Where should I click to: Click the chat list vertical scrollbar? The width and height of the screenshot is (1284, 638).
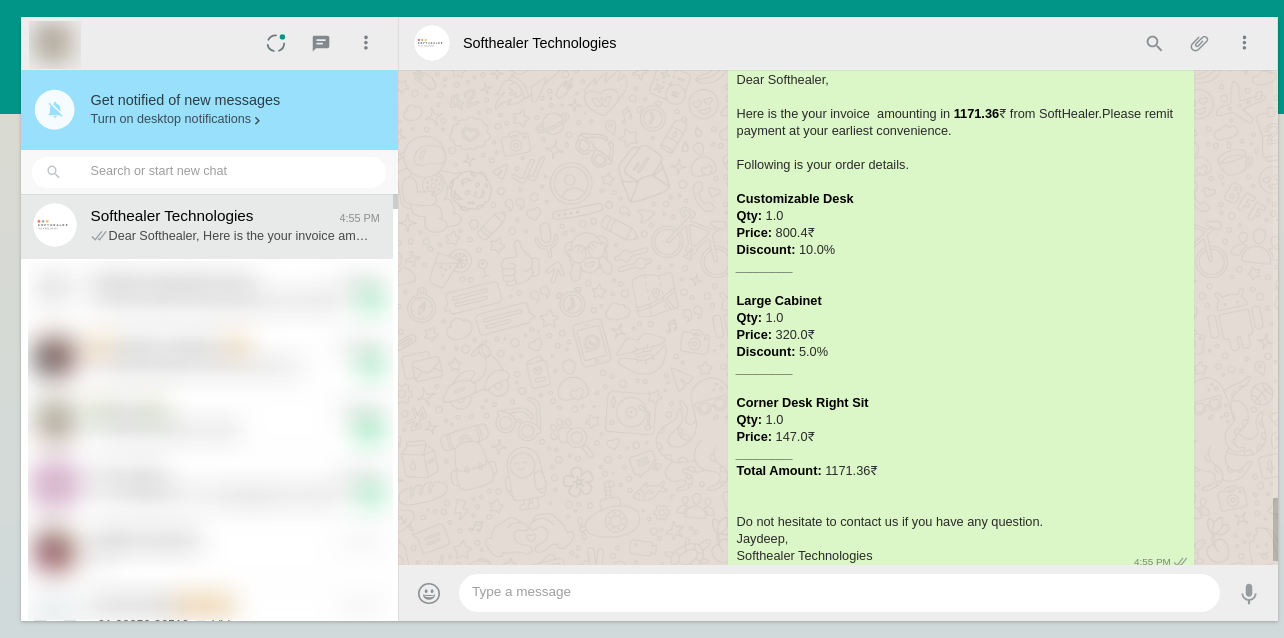coord(395,201)
